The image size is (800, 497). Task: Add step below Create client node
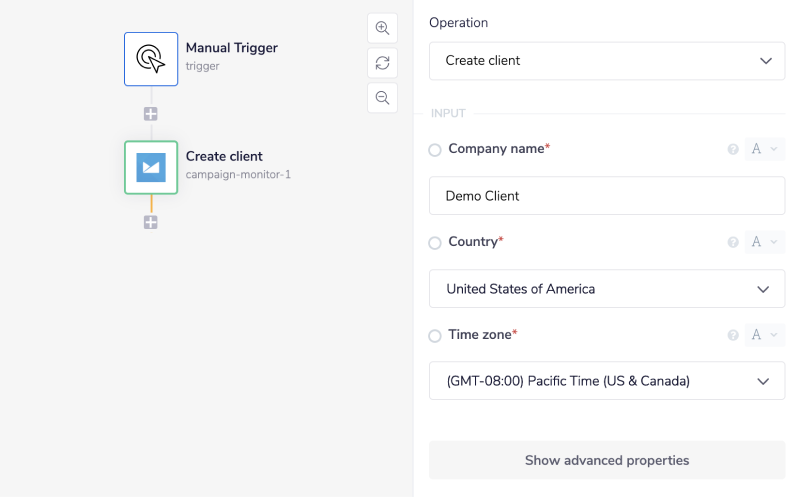(151, 222)
